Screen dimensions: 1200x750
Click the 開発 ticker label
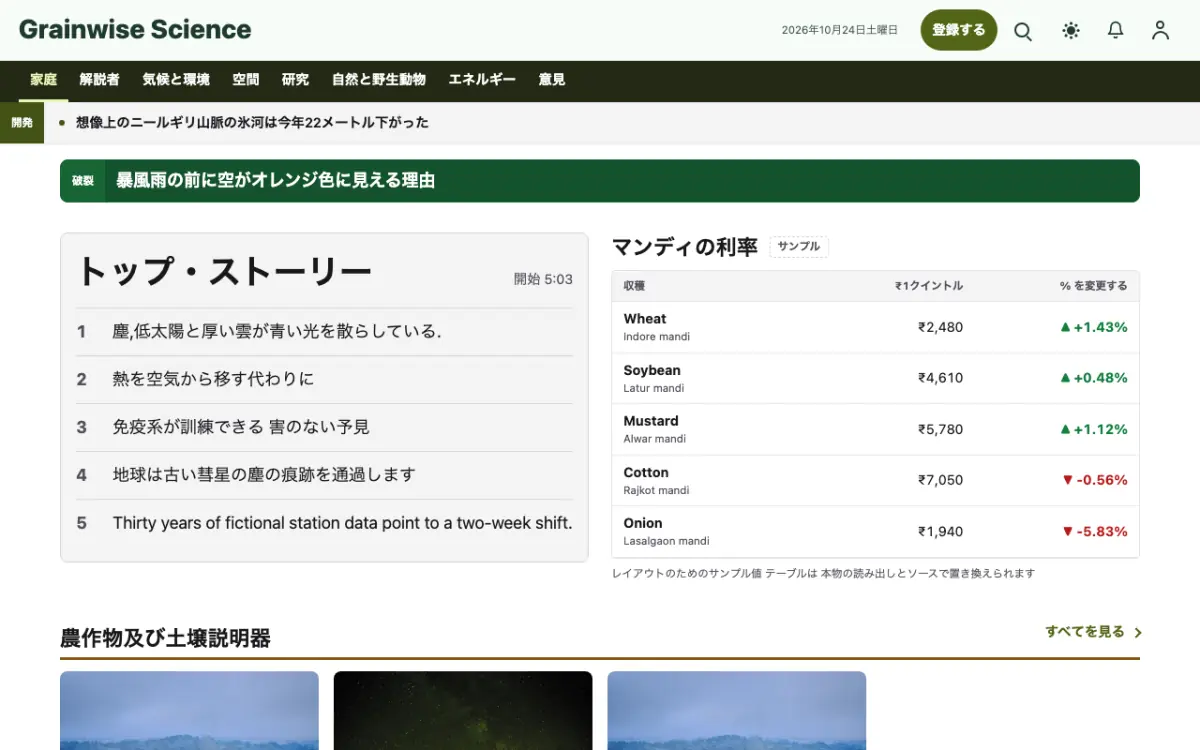click(22, 123)
